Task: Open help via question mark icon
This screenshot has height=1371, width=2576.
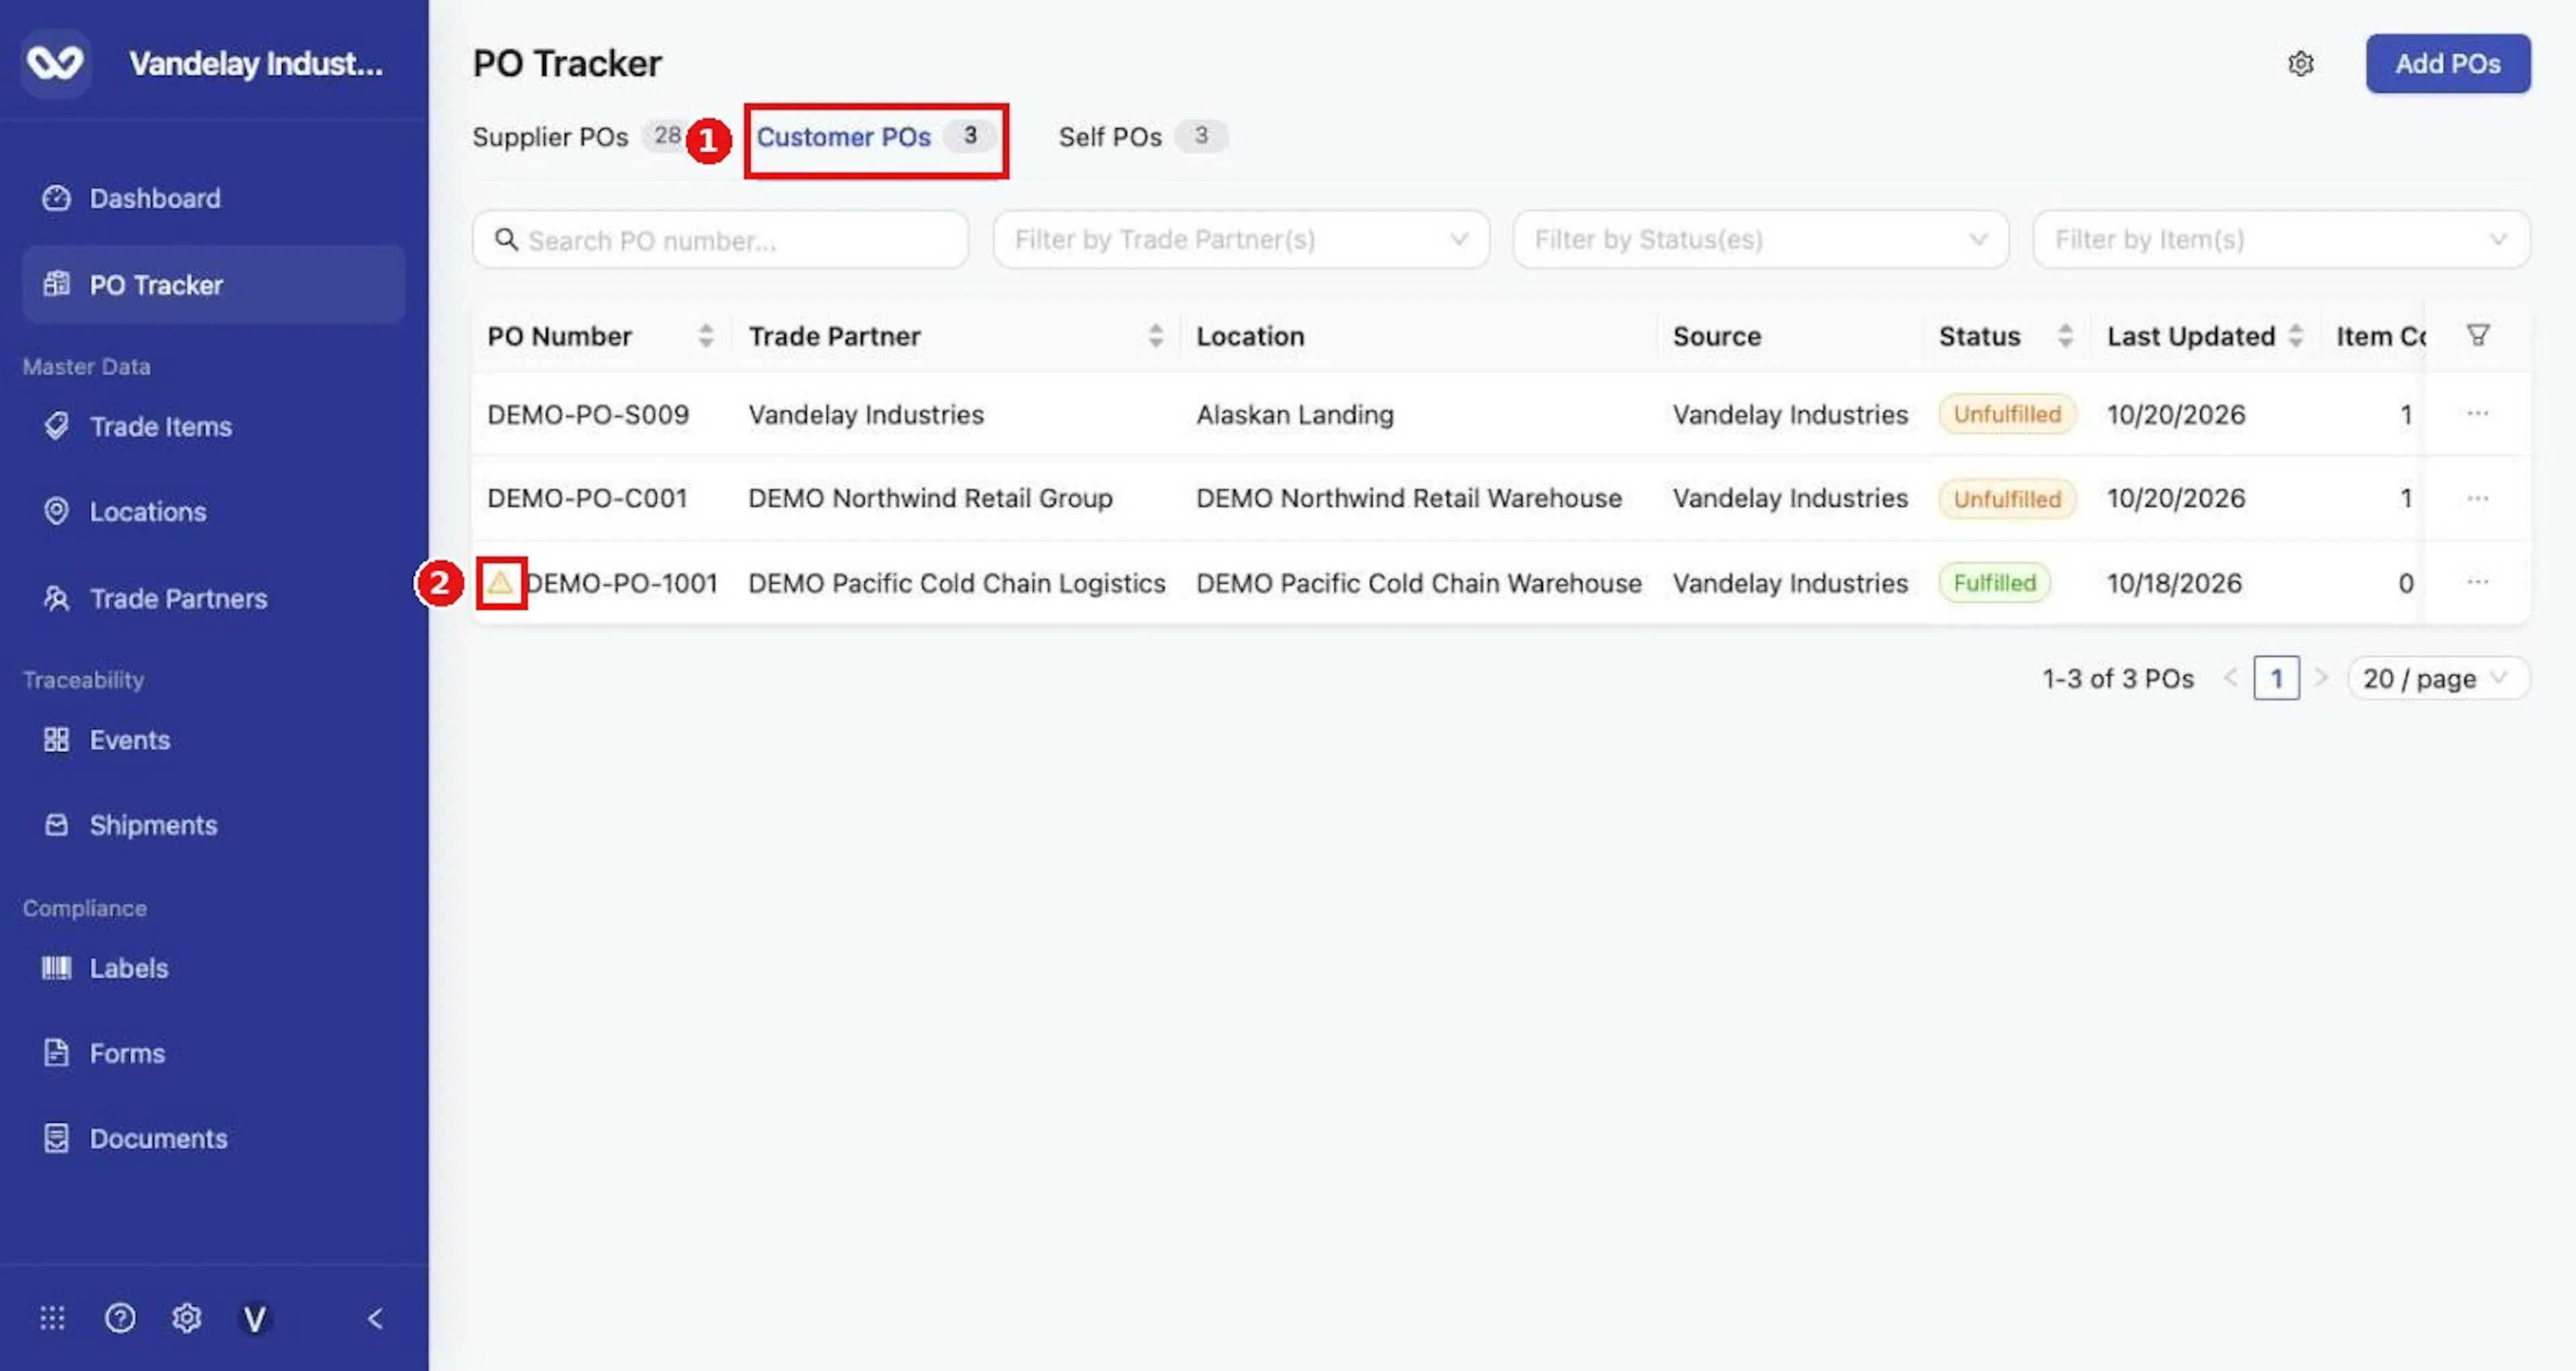Action: pos(120,1318)
